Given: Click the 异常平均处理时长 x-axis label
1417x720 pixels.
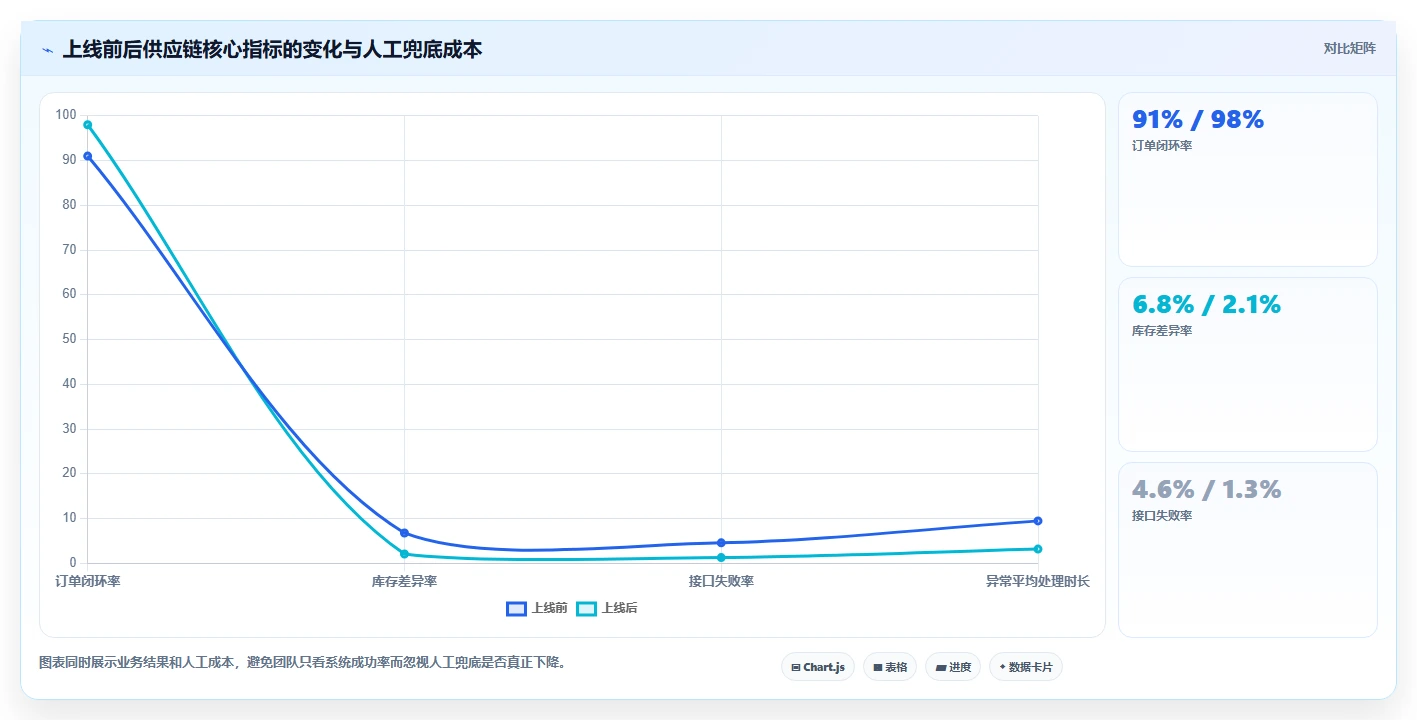Looking at the screenshot, I should 1038,581.
